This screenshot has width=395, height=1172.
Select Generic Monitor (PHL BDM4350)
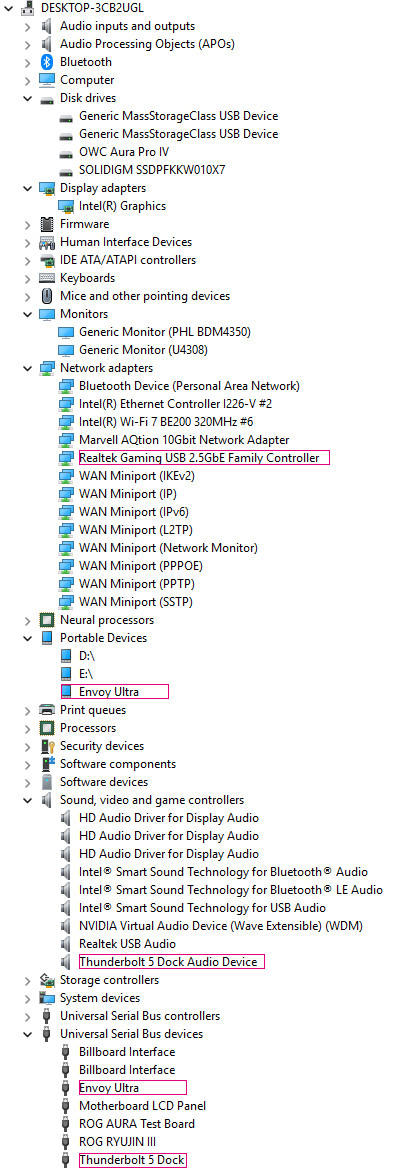point(165,332)
